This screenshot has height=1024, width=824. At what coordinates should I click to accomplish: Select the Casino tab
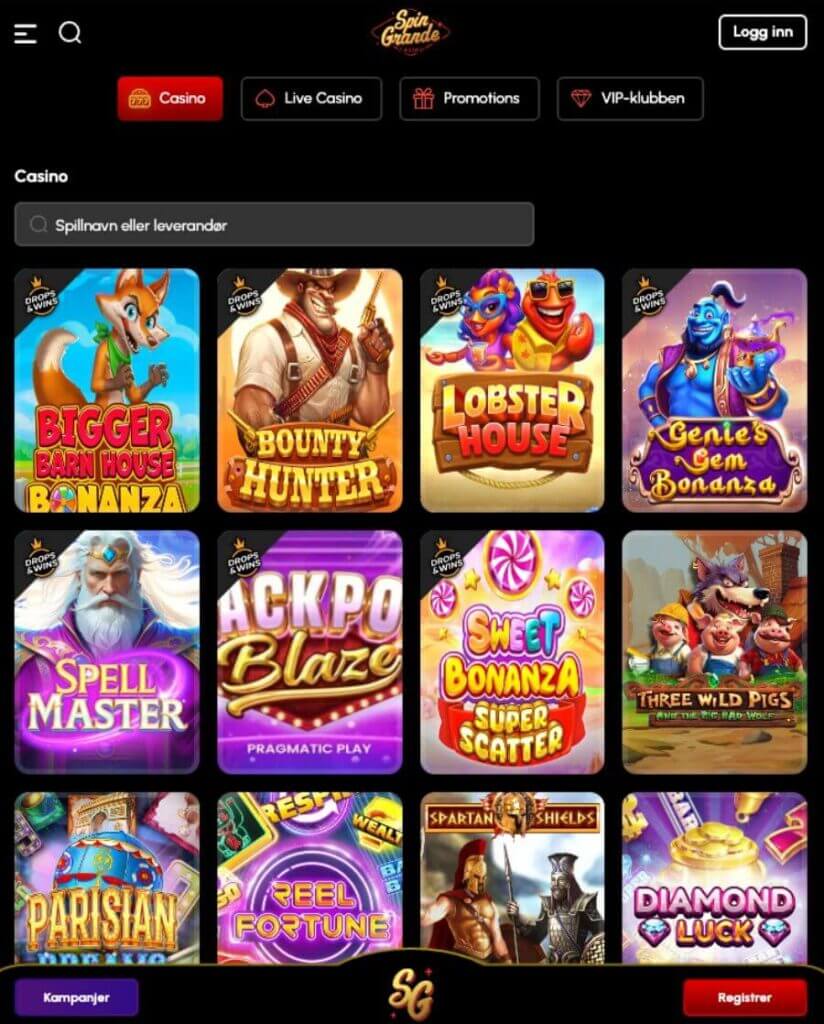tap(170, 99)
